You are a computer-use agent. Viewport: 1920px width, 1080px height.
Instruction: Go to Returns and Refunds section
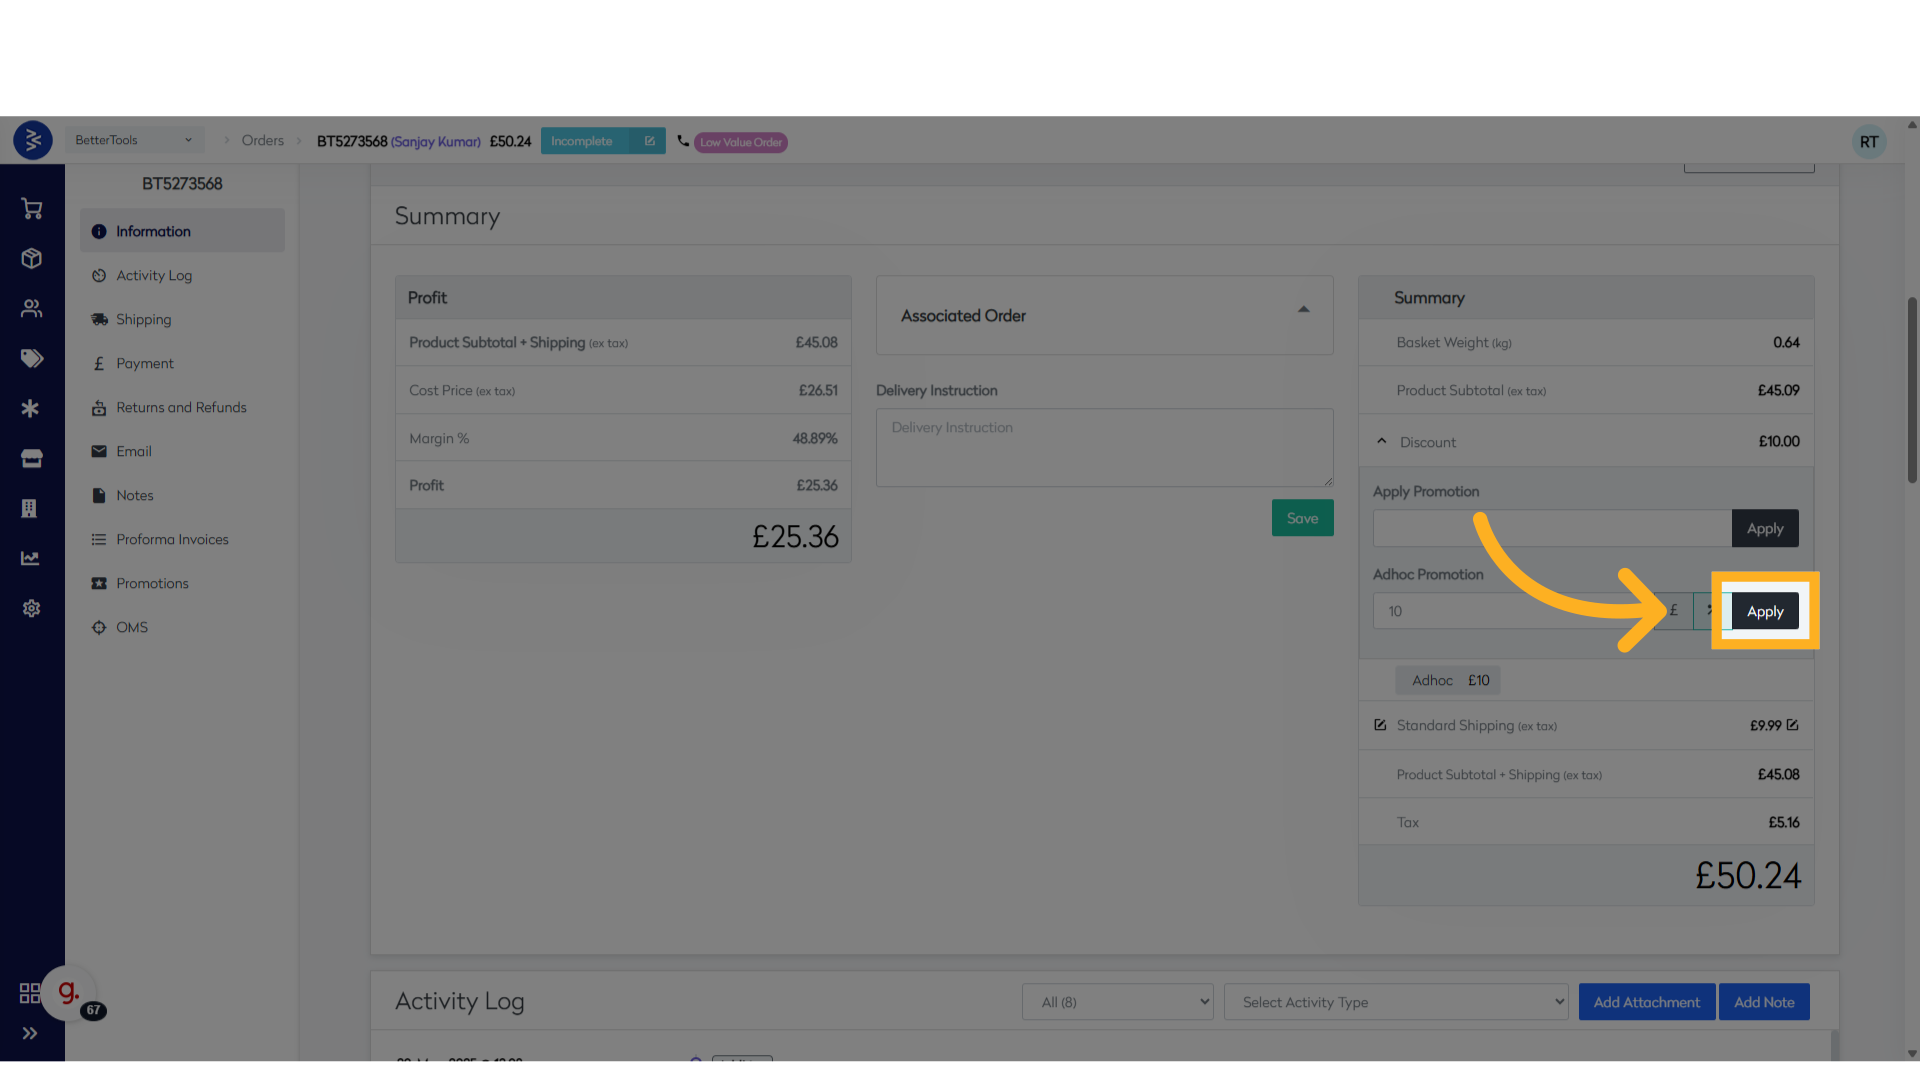pyautogui.click(x=180, y=408)
